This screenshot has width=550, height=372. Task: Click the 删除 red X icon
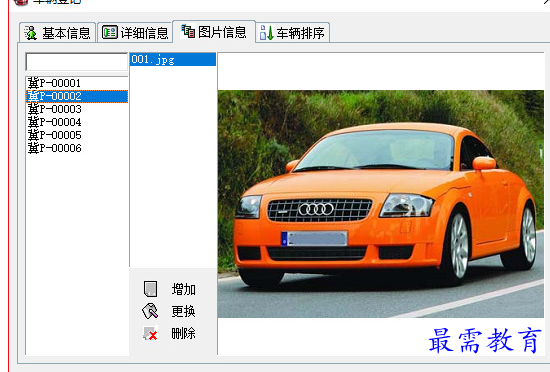click(150, 333)
